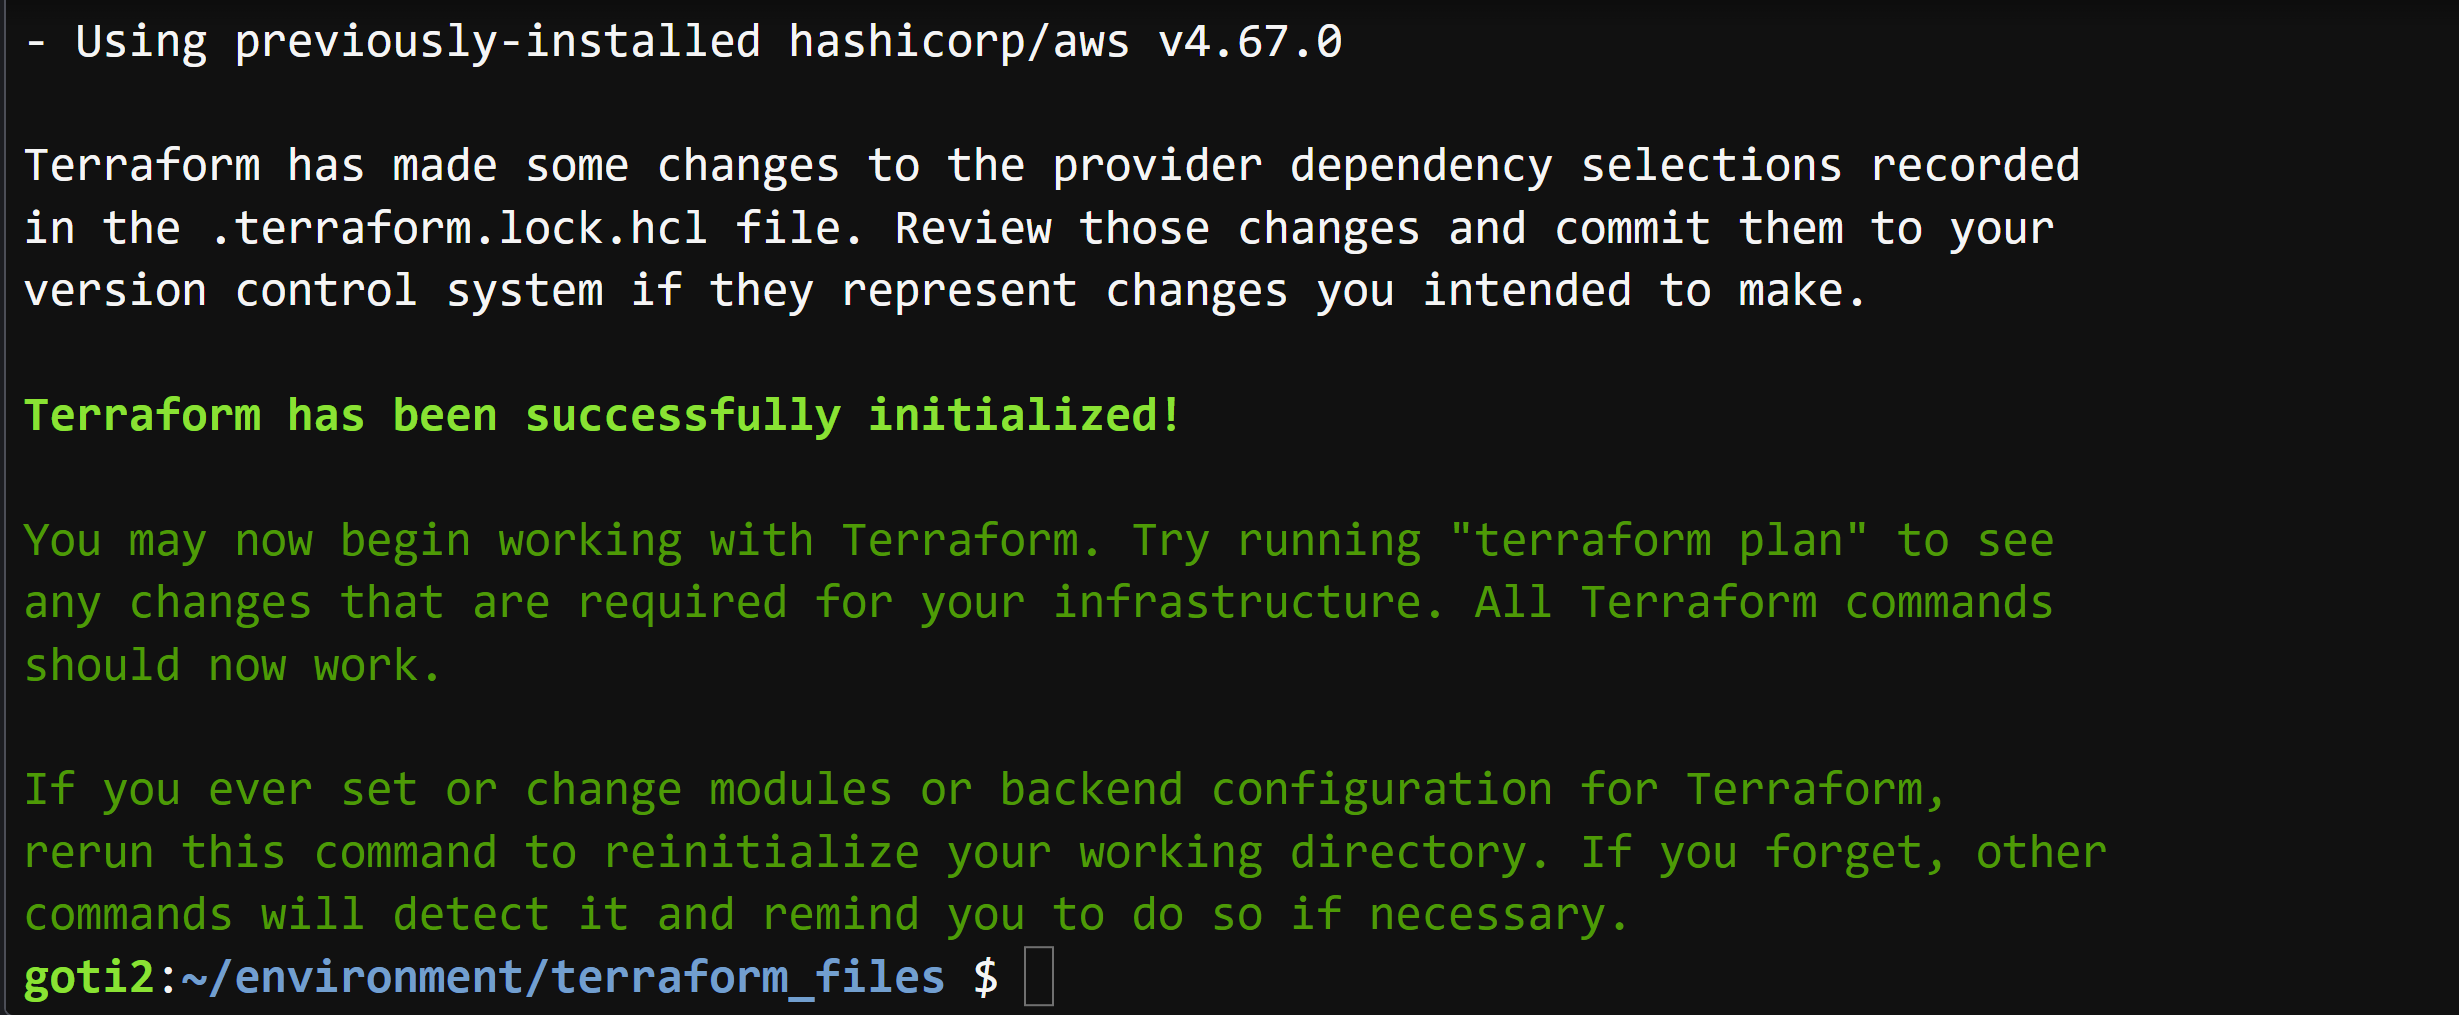Click the v4.67.0 version number
Screen dimensions: 2459x1015
click(1250, 42)
